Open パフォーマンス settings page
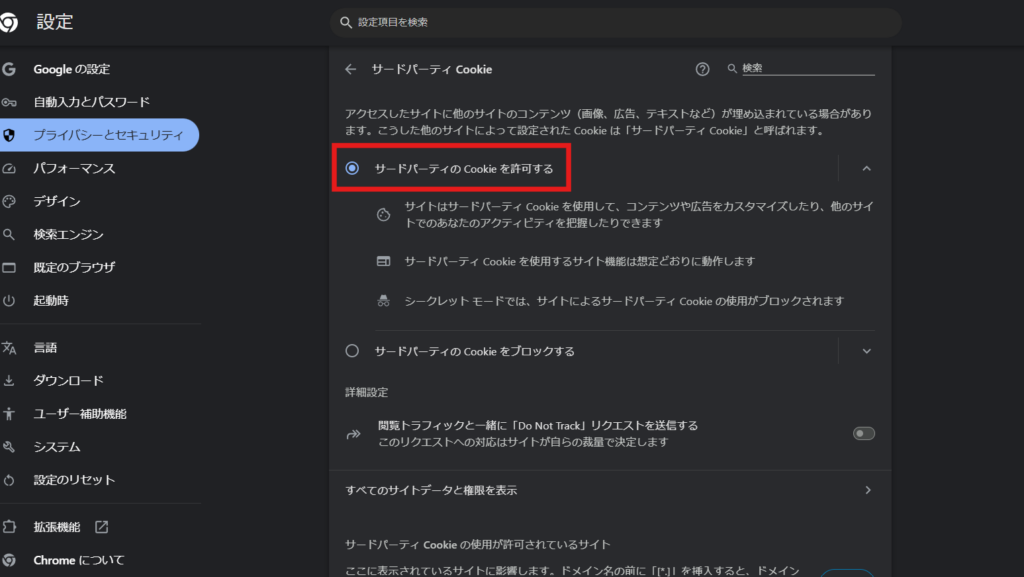Screen dimensions: 1024x577 74,168
